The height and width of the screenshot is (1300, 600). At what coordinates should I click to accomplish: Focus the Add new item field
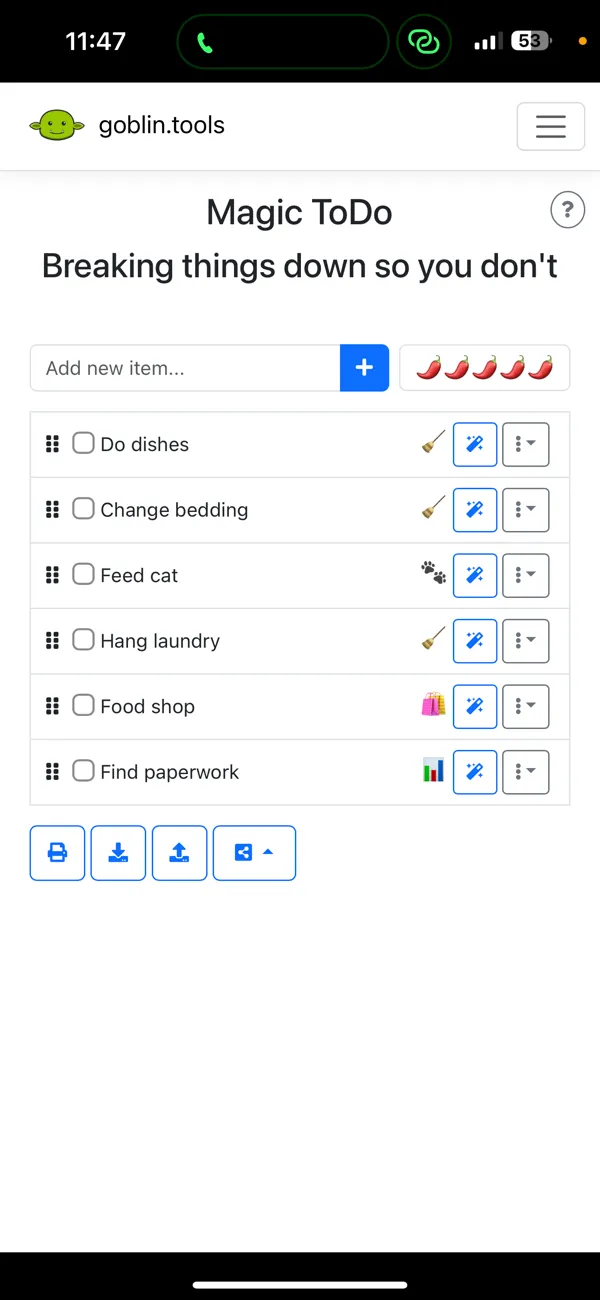coord(186,368)
